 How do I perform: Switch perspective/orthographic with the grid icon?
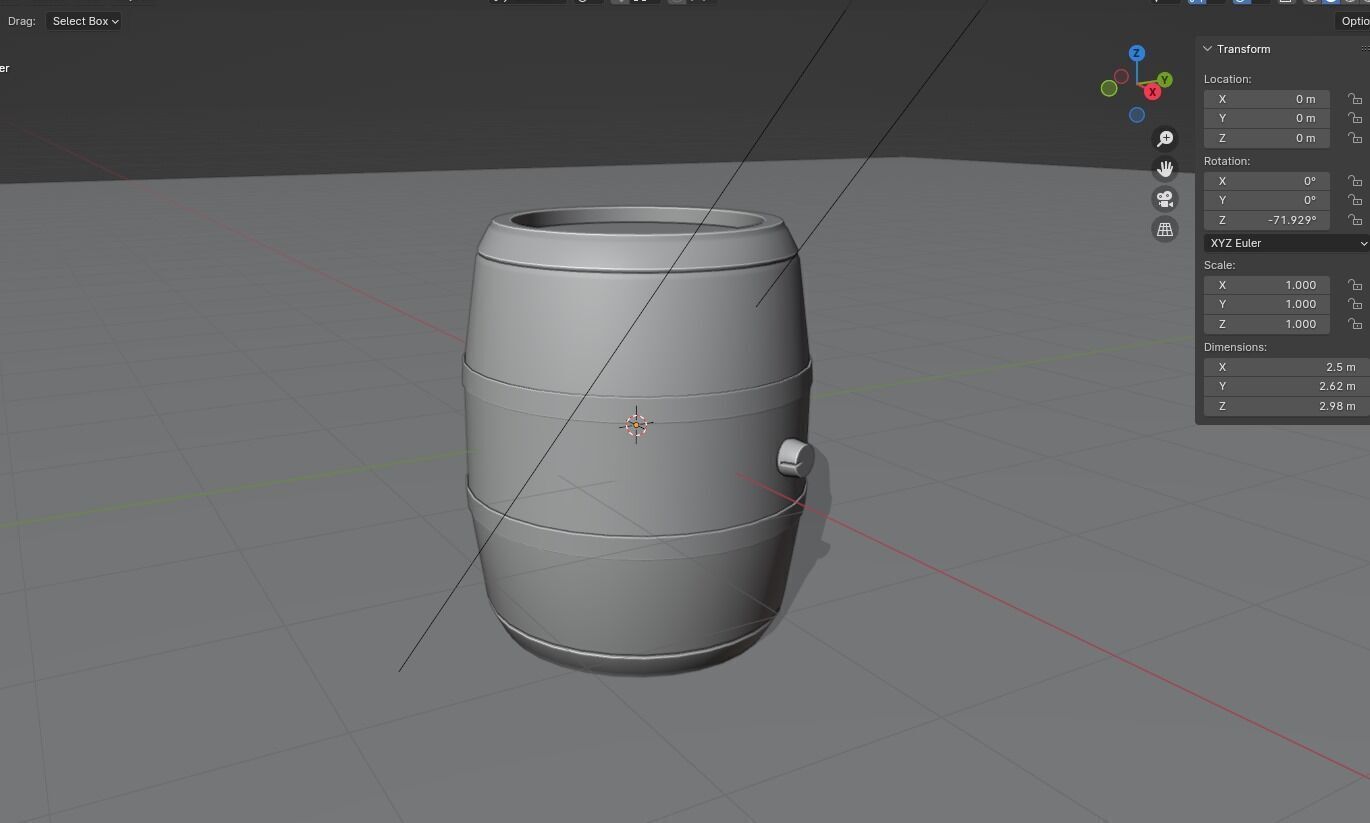point(1165,229)
